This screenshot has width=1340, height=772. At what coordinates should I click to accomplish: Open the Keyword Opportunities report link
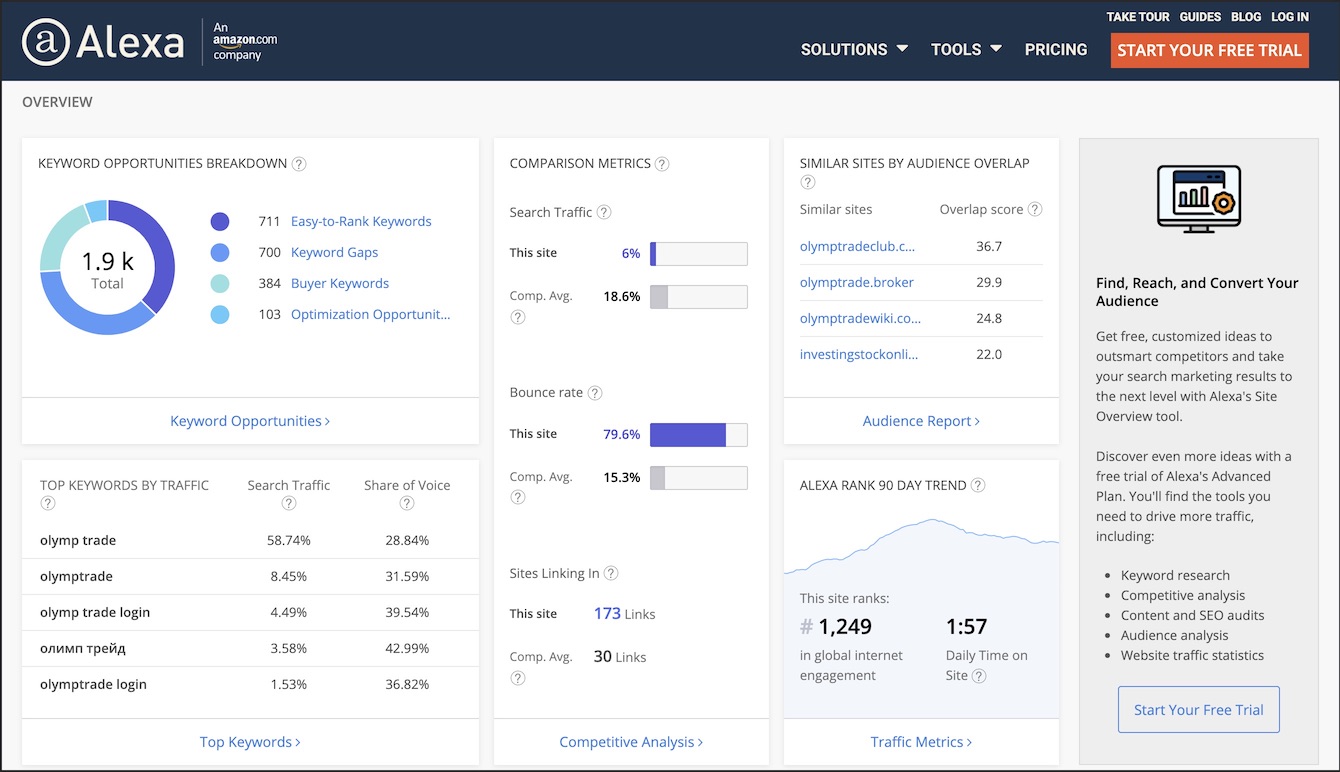250,421
